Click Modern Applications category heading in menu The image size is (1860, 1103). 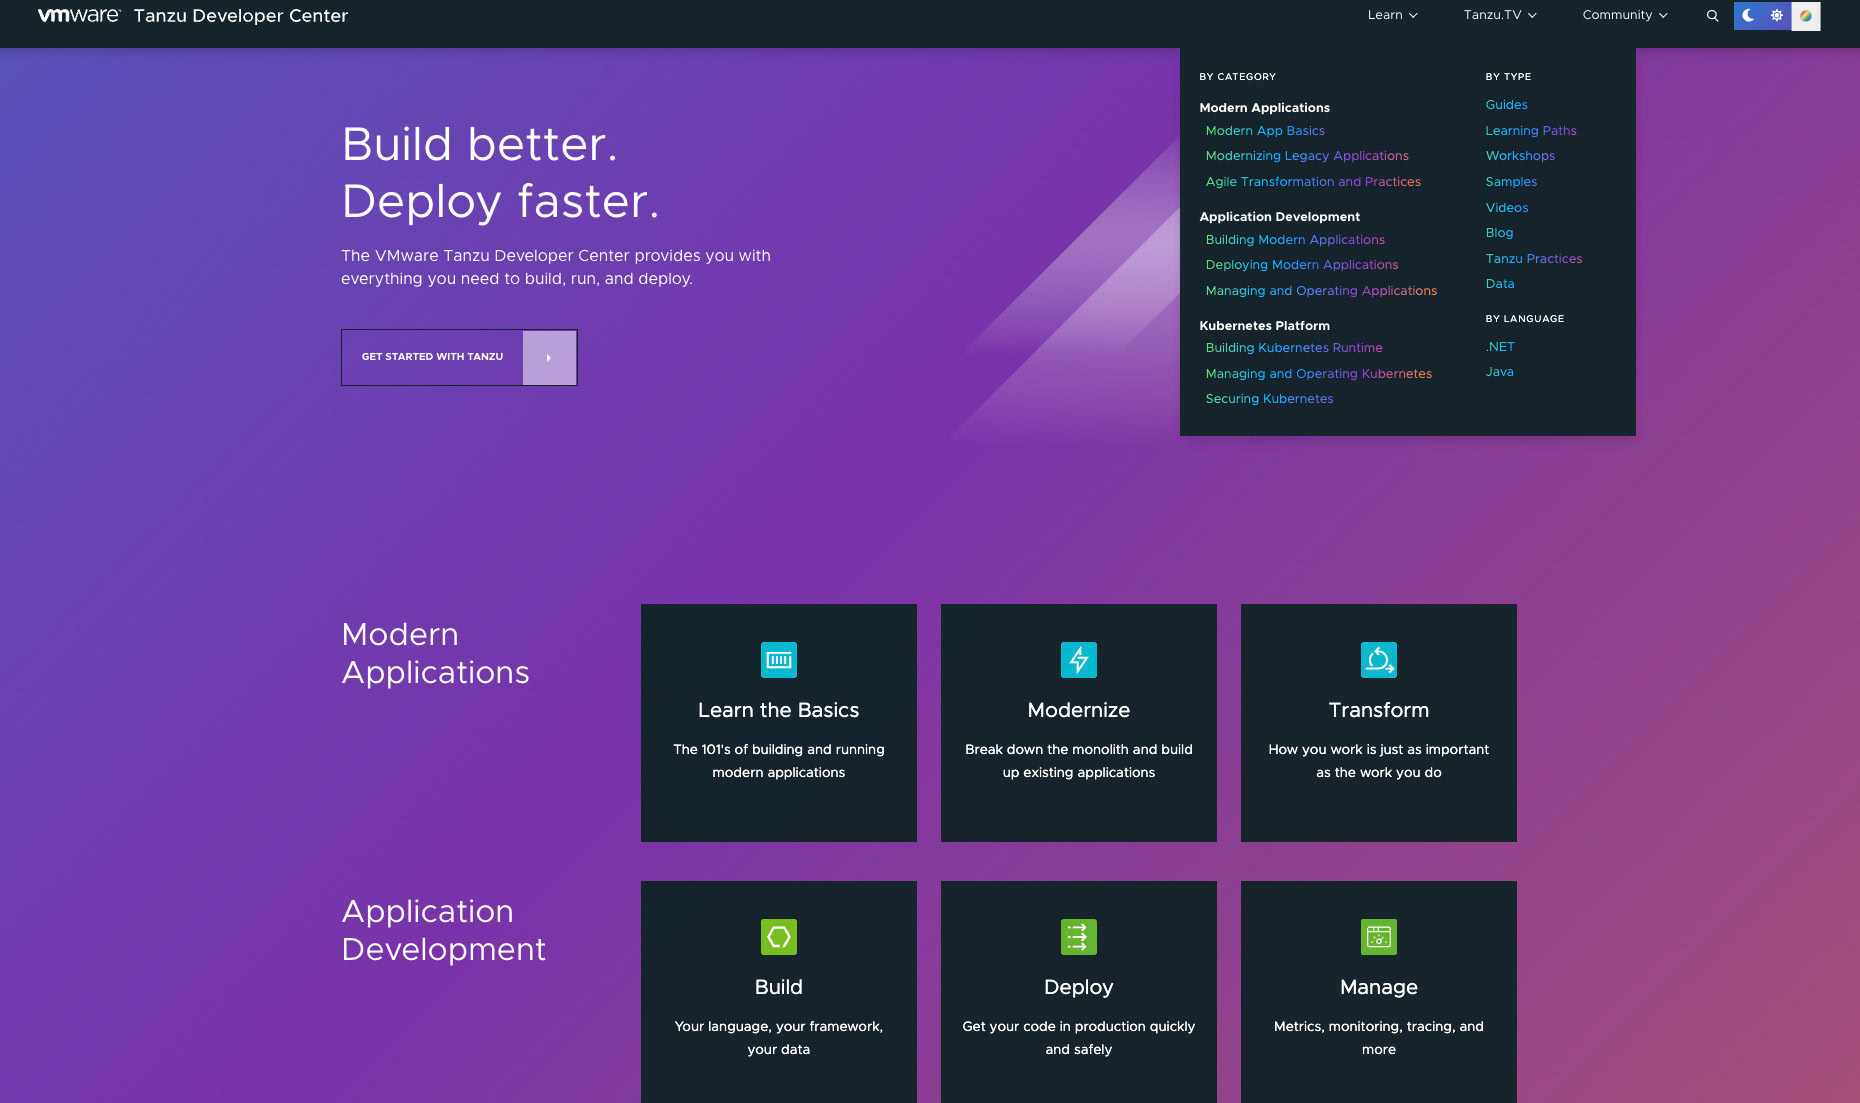pyautogui.click(x=1264, y=108)
